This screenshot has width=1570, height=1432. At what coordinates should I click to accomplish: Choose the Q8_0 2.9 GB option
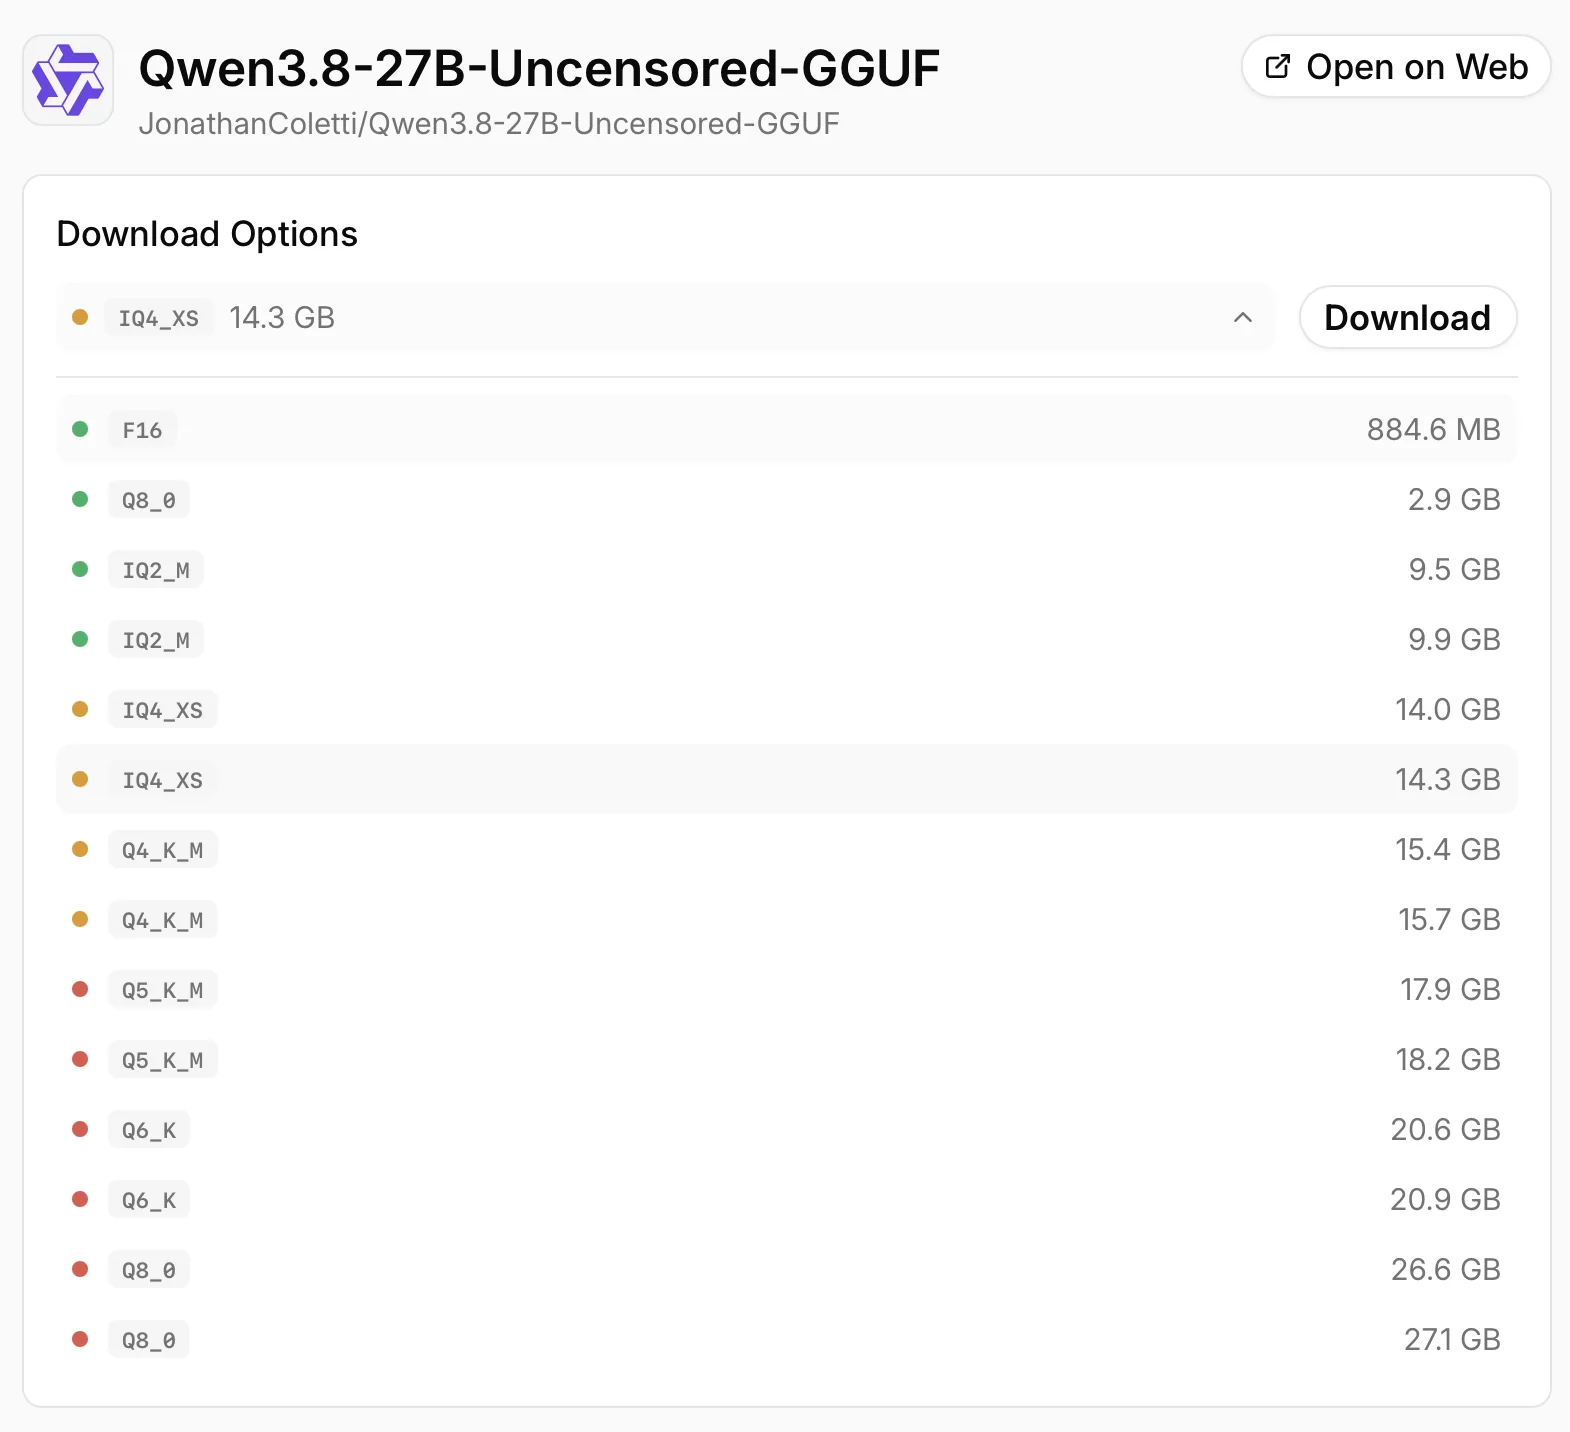[787, 499]
